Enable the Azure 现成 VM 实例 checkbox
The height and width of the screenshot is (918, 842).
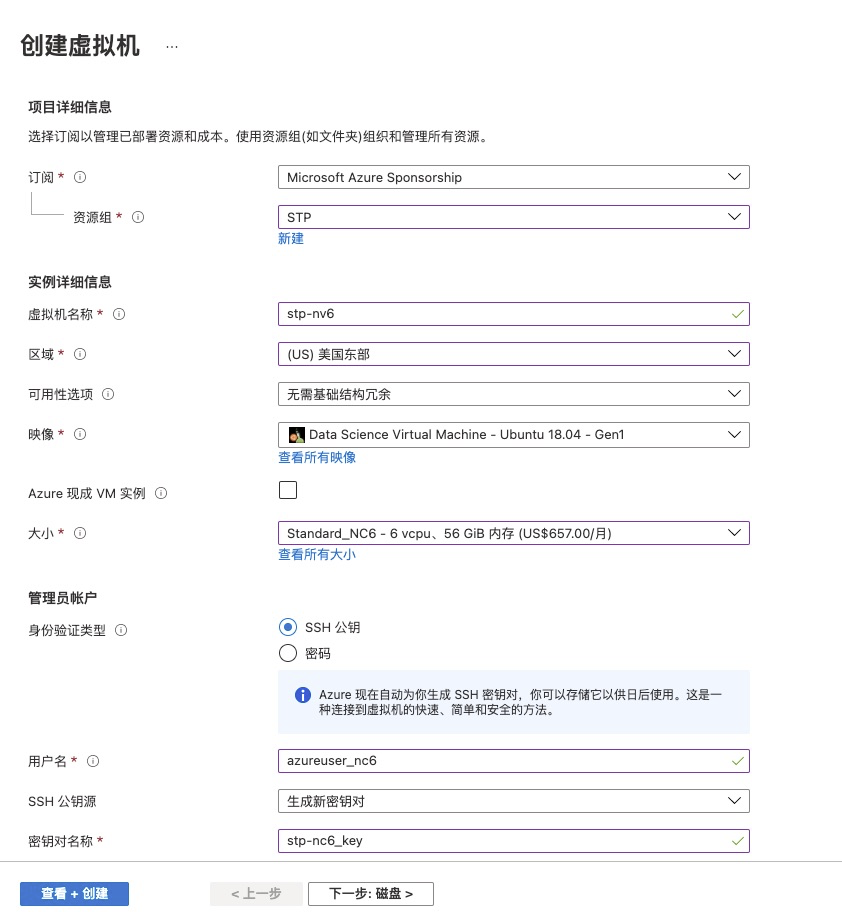point(288,490)
